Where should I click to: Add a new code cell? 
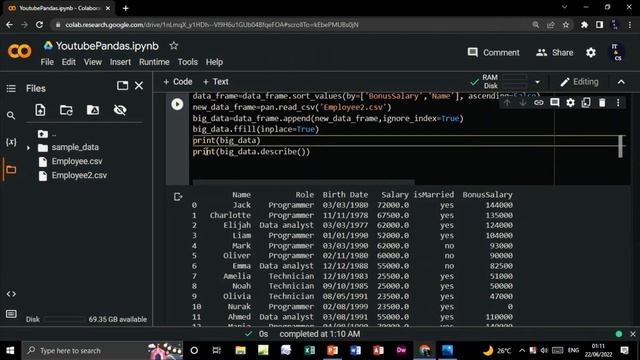(178, 82)
